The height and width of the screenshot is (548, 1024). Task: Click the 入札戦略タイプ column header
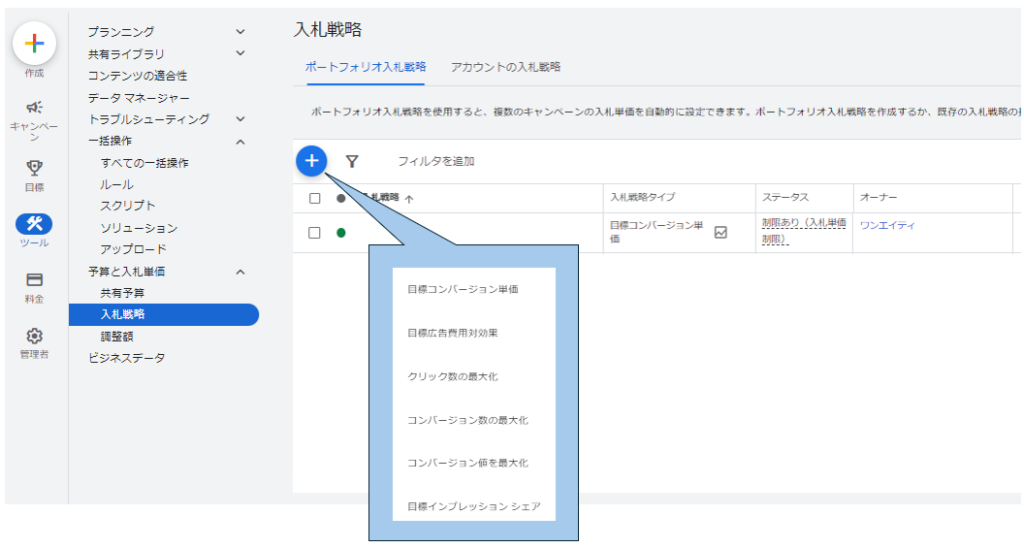[643, 197]
